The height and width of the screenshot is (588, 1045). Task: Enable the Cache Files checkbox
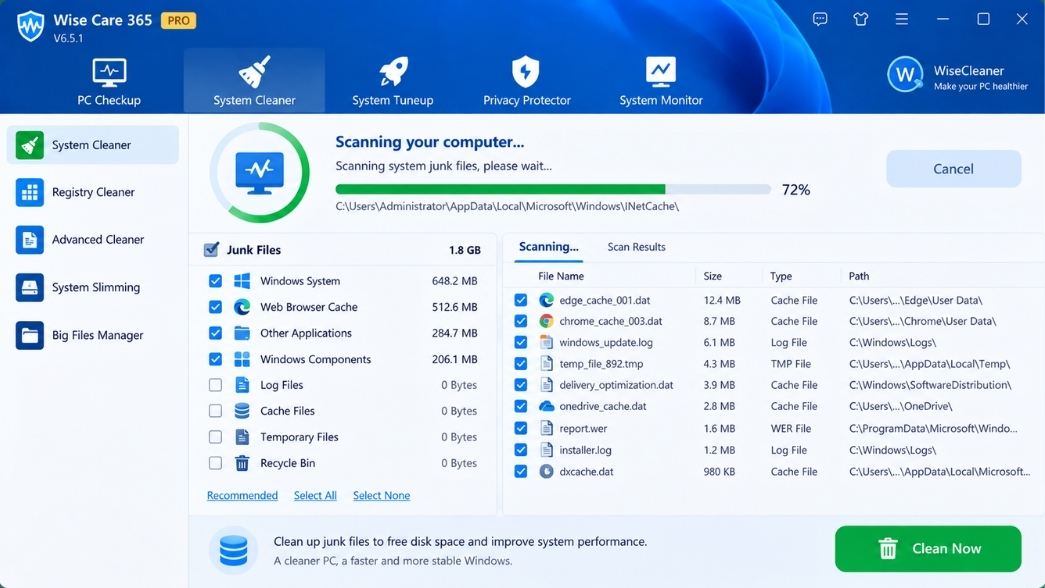coord(215,411)
